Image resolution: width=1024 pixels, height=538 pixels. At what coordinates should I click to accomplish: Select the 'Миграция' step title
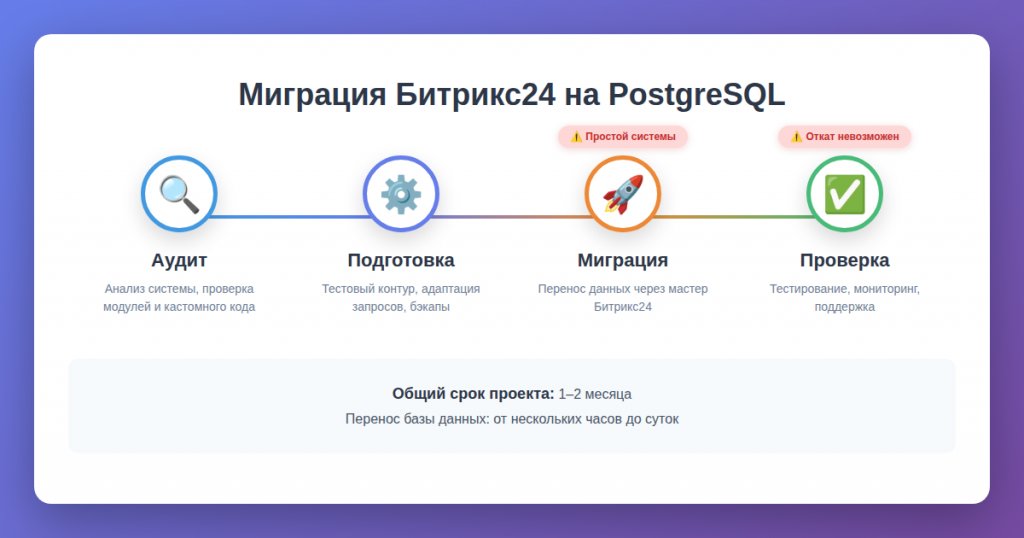coord(622,260)
